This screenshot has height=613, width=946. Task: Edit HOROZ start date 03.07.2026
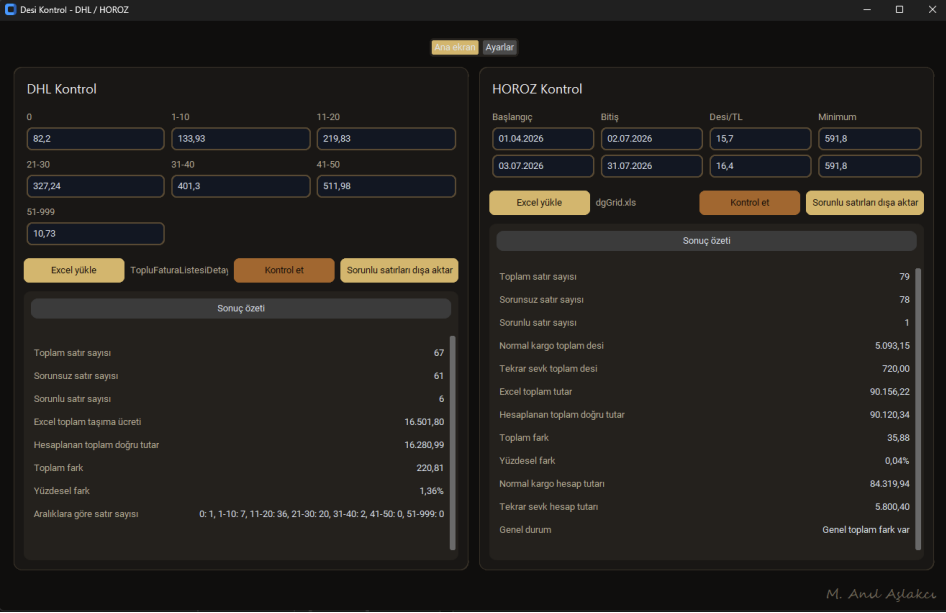click(x=543, y=166)
